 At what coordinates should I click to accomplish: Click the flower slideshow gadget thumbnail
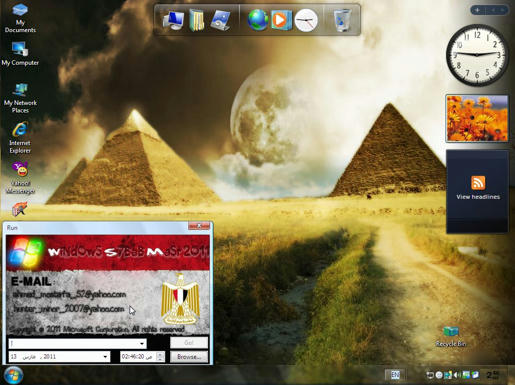pos(477,118)
